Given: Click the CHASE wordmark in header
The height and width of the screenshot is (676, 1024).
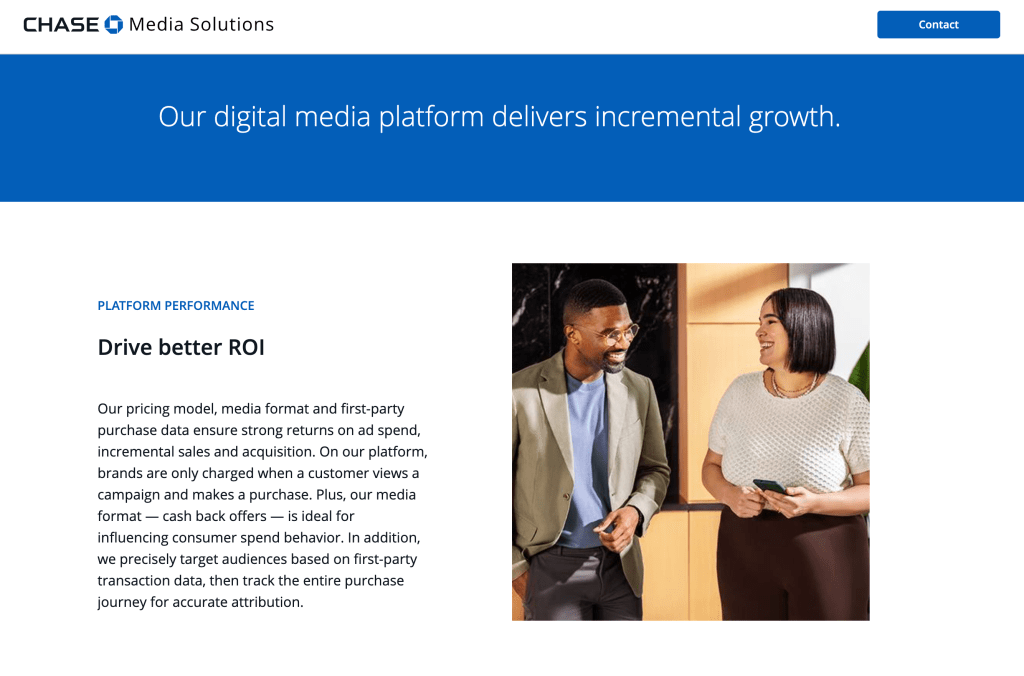Looking at the screenshot, I should pos(61,24).
